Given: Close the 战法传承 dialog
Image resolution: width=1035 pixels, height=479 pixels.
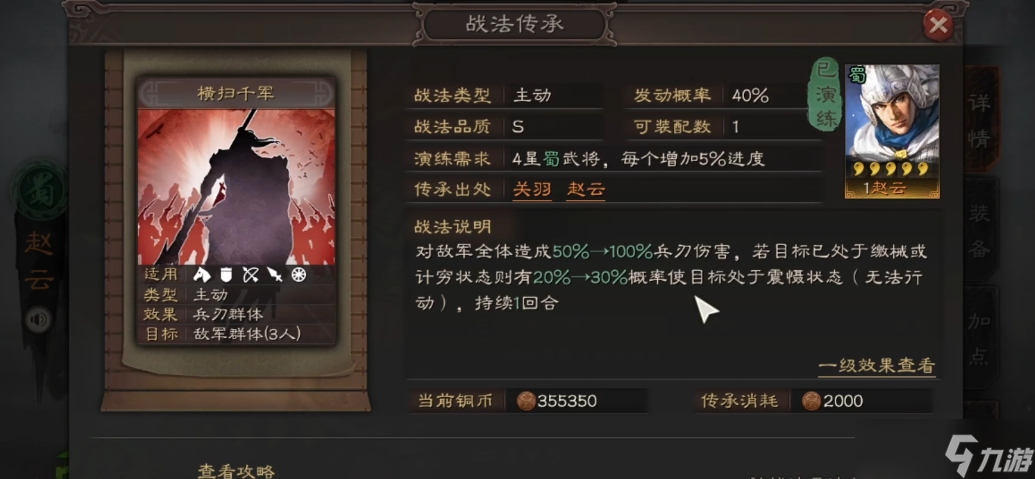Looking at the screenshot, I should 937,26.
